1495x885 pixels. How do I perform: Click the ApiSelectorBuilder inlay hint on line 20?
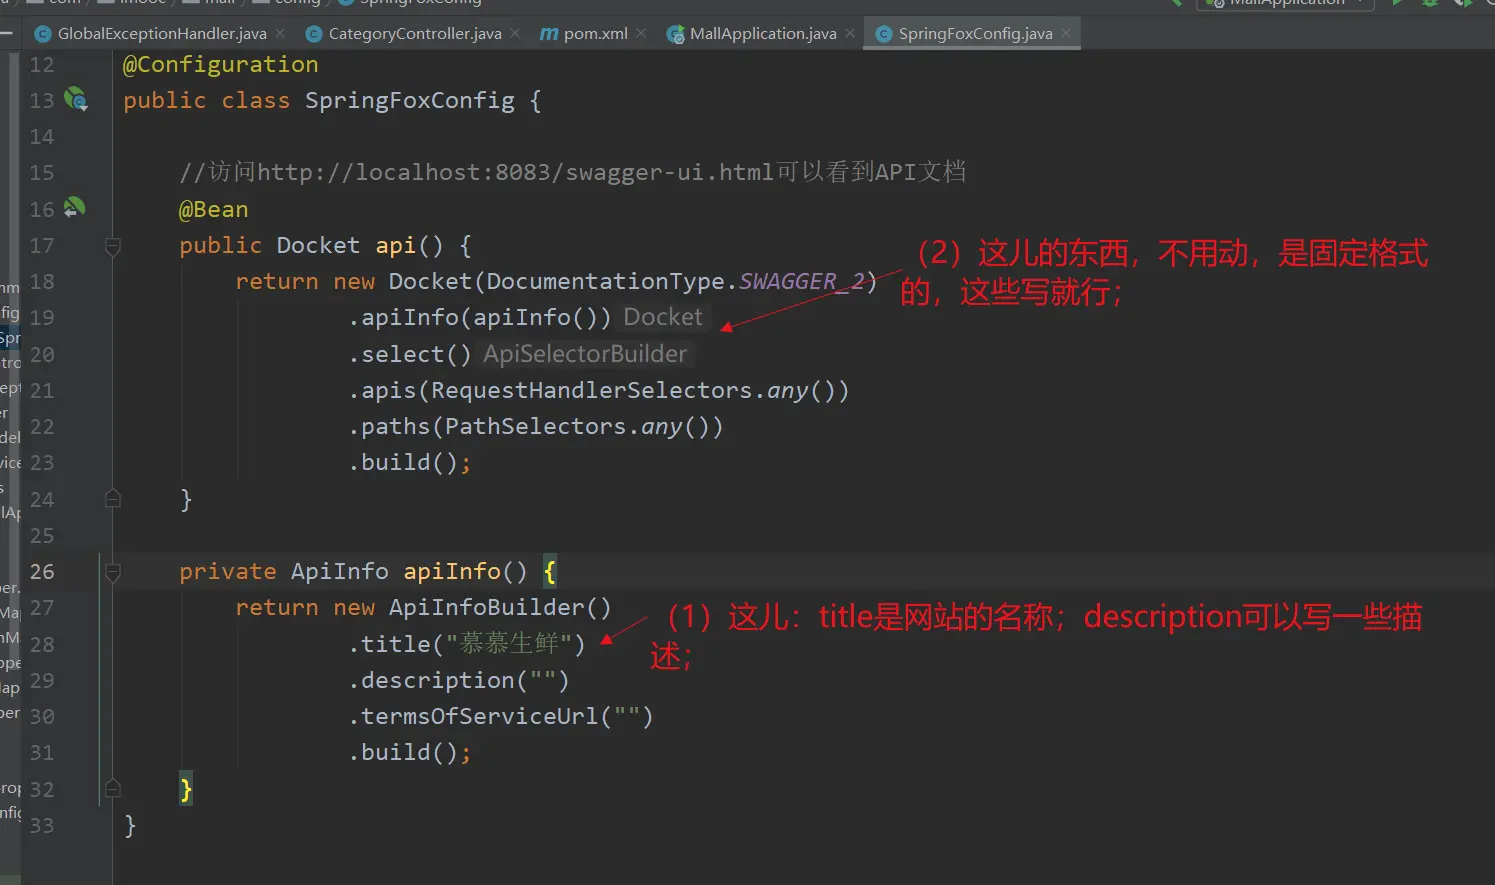pyautogui.click(x=585, y=354)
